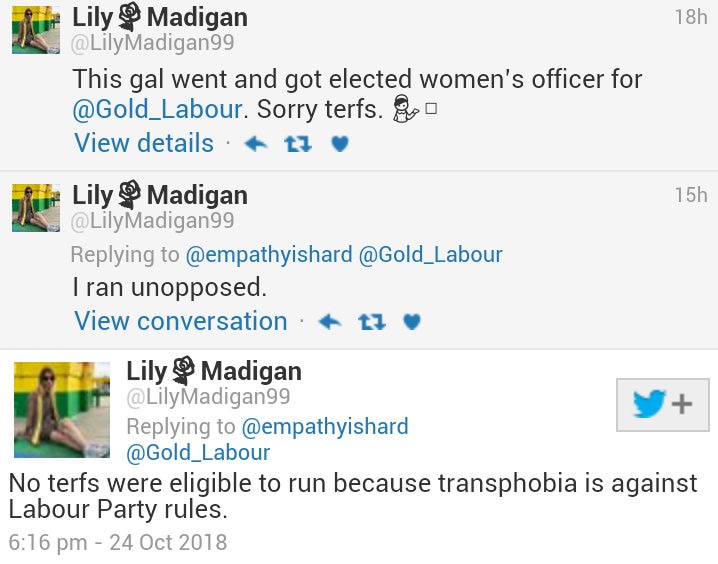Open profile picture on second tweet
This screenshot has height=564, width=718.
tap(36, 207)
